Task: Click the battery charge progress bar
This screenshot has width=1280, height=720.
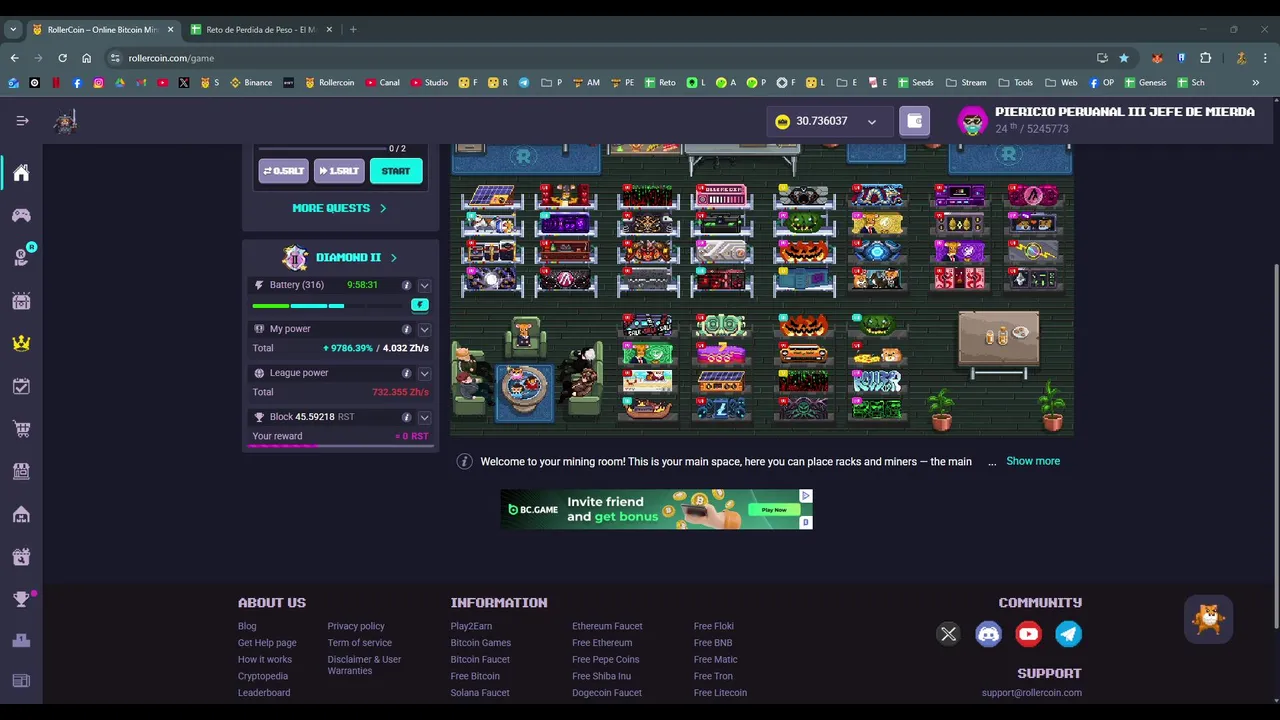Action: coord(329,306)
